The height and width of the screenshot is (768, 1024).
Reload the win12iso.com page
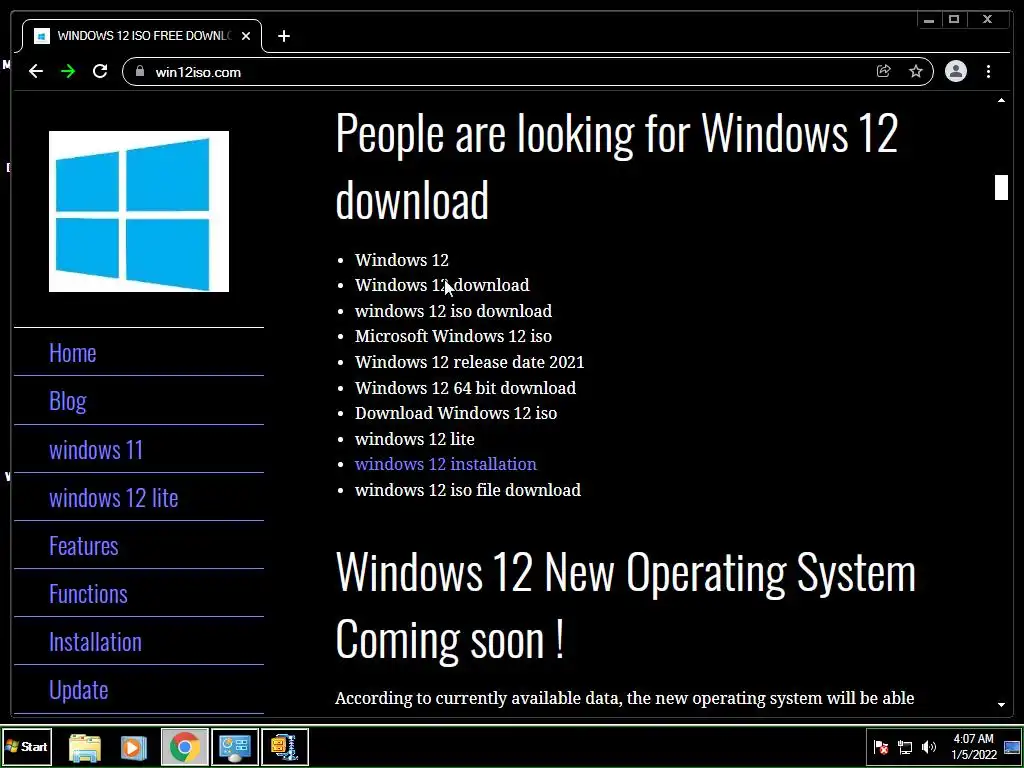tap(100, 71)
